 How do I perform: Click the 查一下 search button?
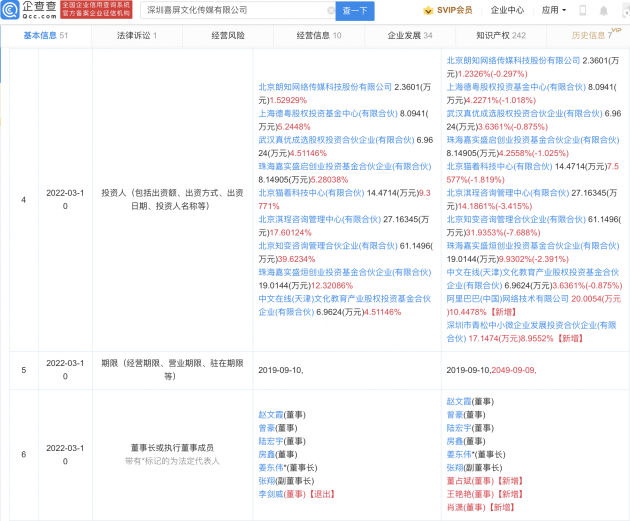tap(355, 11)
